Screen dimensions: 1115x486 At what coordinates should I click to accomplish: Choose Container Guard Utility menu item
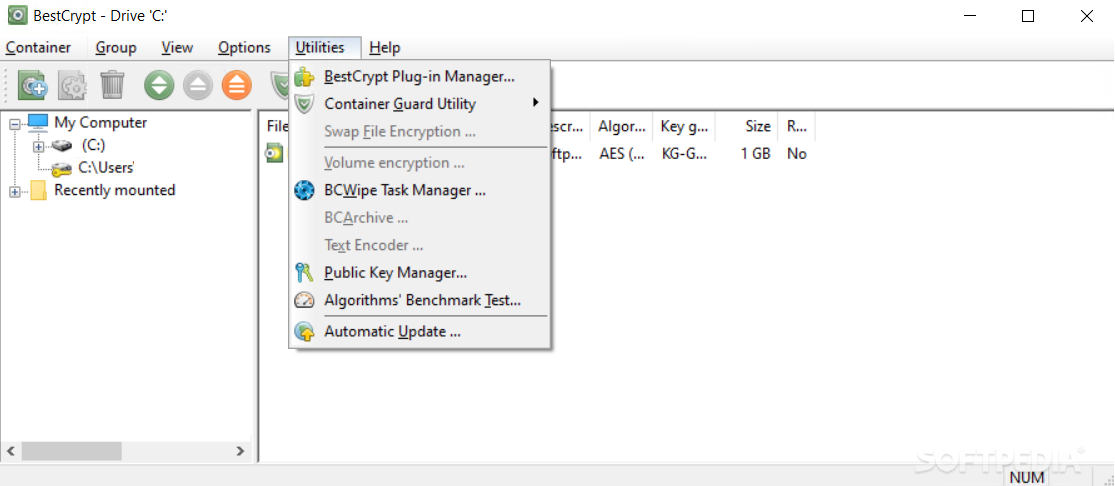(x=420, y=104)
